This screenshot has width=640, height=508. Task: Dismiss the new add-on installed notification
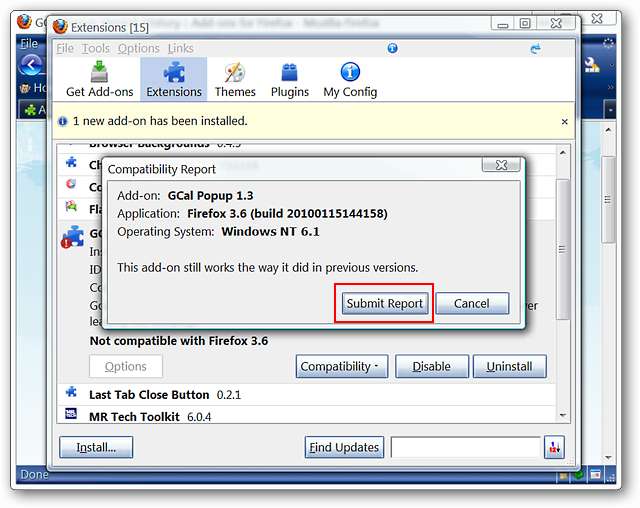(x=564, y=122)
